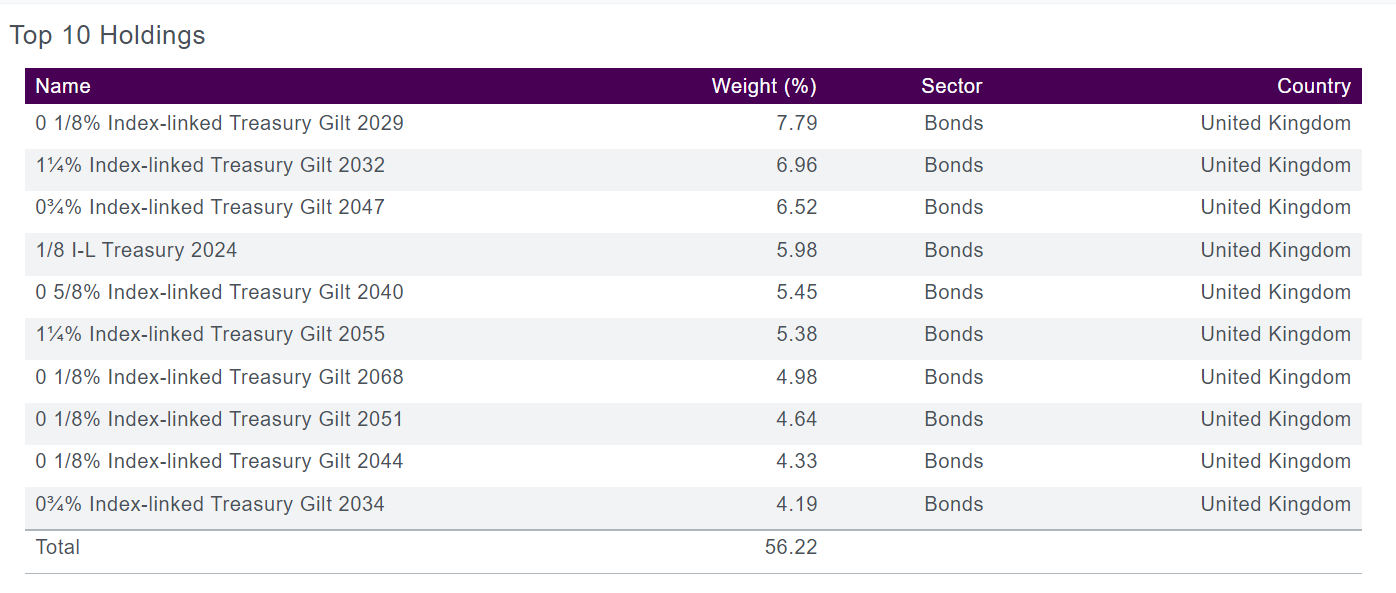Viewport: 1396px width, 593px height.
Task: Click the 7.79 weight value
Action: (796, 123)
